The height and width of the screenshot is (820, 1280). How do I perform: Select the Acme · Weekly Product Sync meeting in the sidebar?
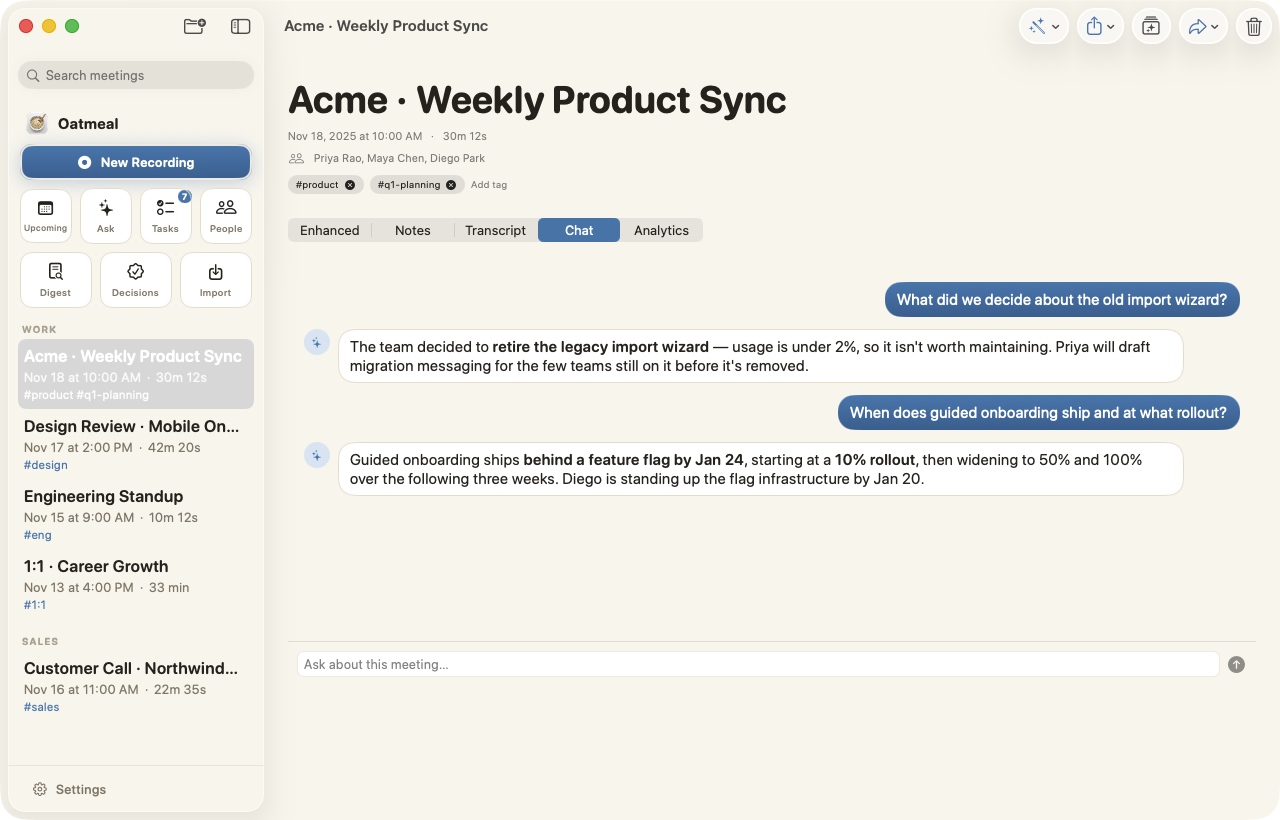tap(136, 374)
